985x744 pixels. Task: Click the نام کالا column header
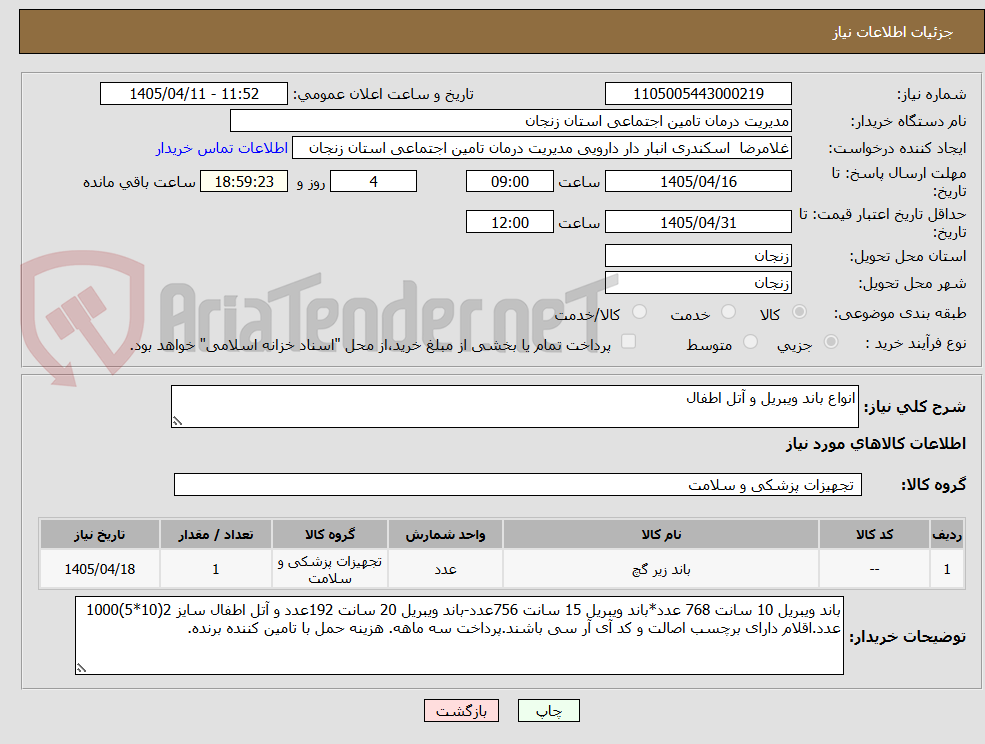661,535
